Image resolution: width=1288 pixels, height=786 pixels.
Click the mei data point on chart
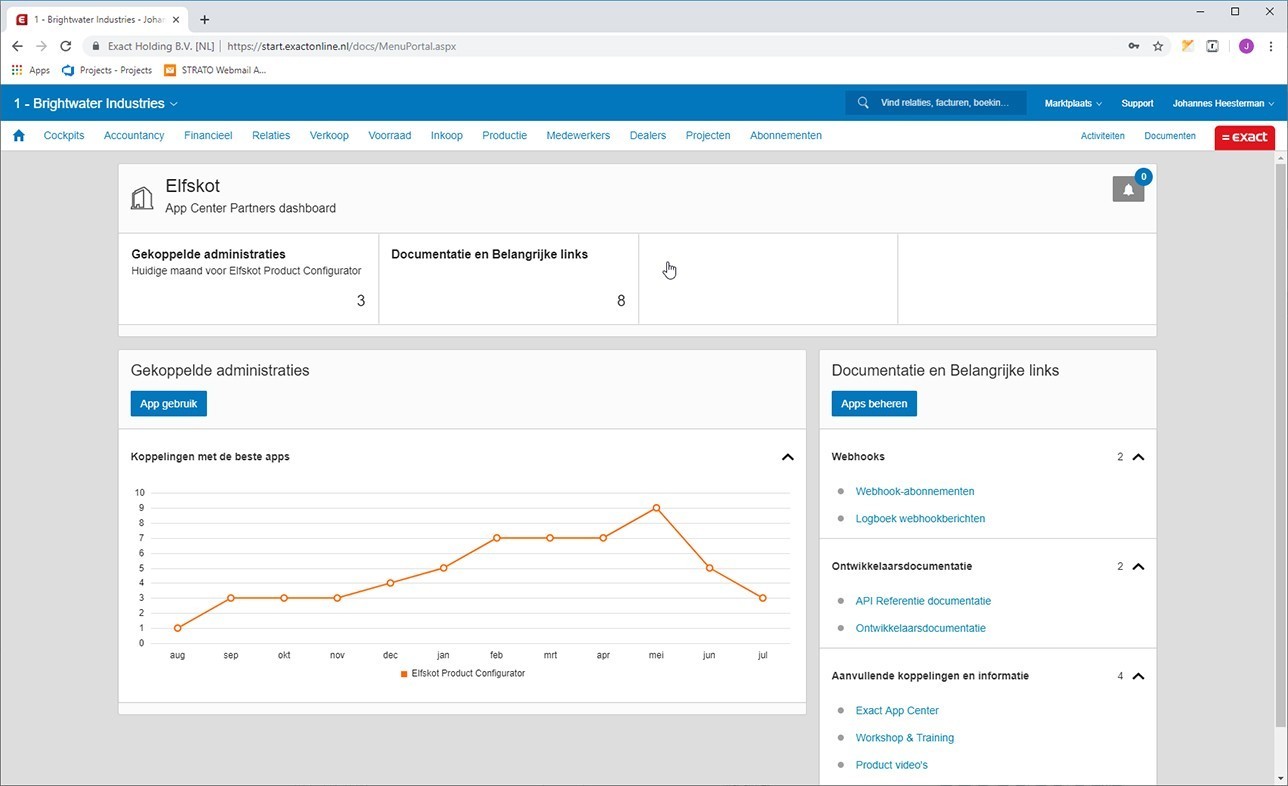[656, 508]
